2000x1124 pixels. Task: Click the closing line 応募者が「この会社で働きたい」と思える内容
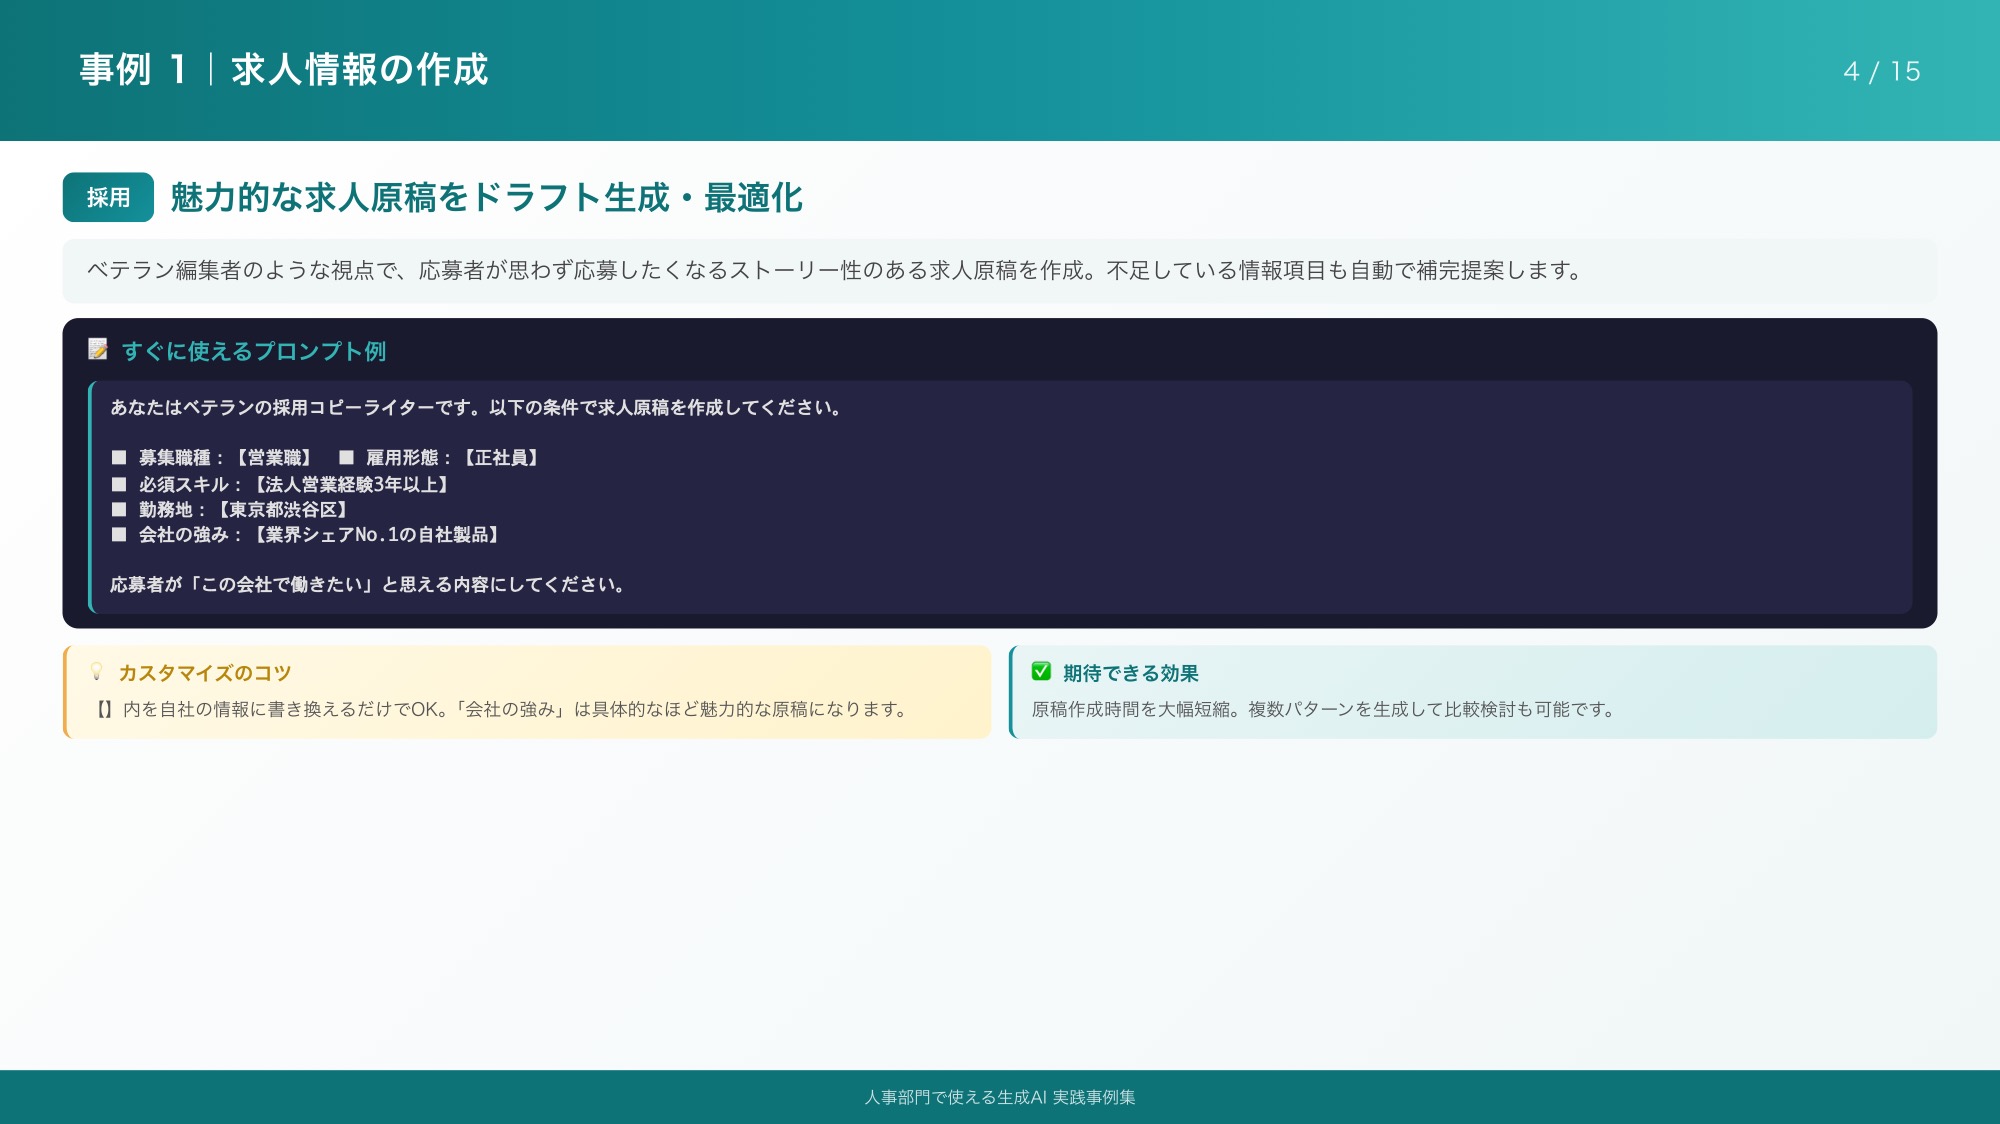[x=368, y=584]
